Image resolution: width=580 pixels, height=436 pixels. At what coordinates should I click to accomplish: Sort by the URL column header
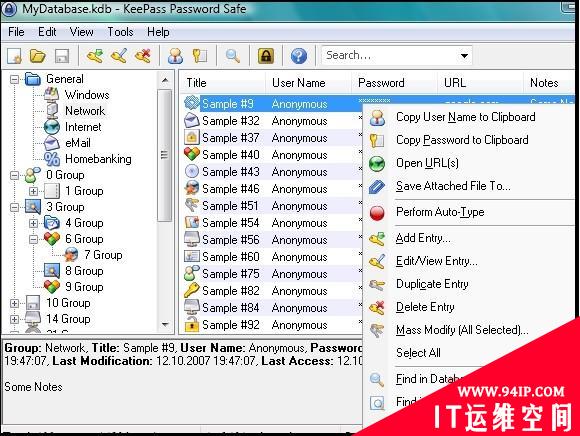point(480,83)
